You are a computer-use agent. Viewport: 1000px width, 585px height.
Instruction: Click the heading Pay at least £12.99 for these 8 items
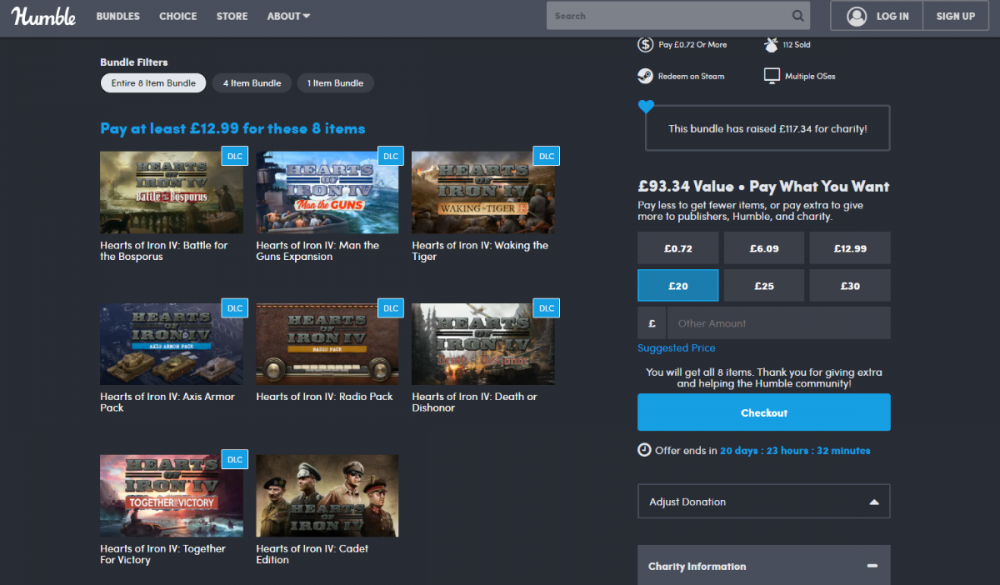pos(233,128)
